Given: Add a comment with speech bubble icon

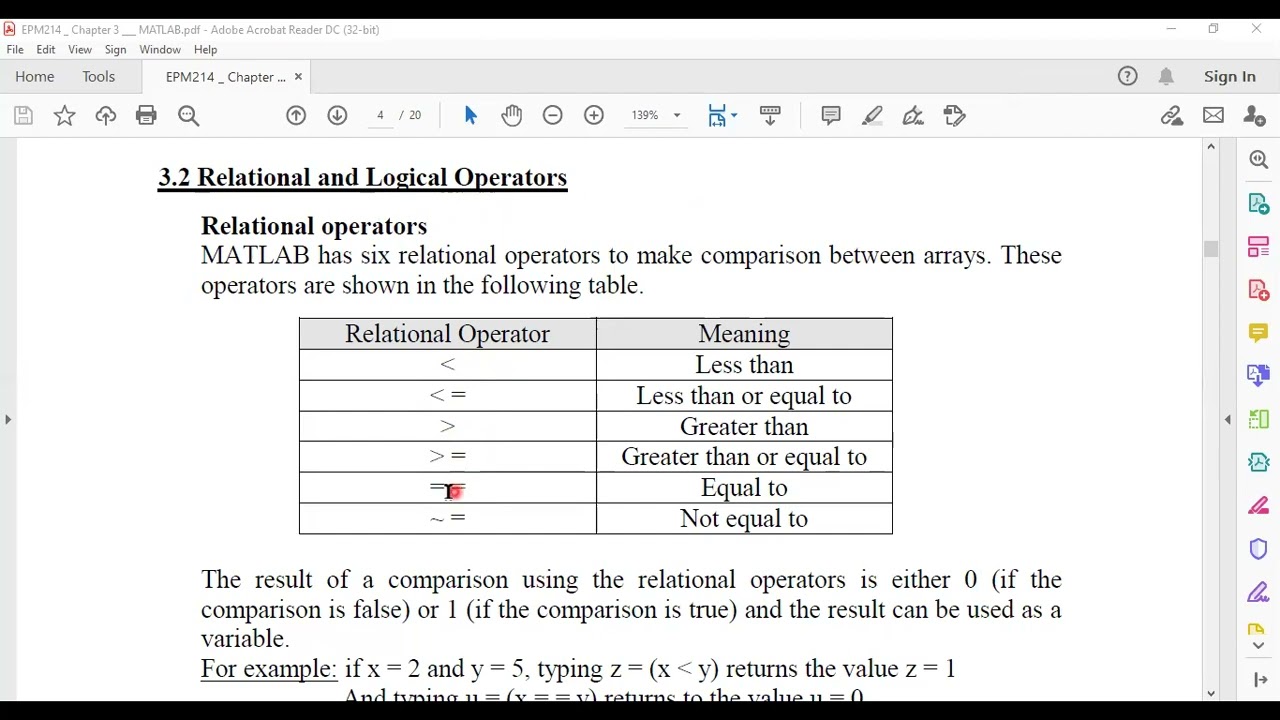Looking at the screenshot, I should pyautogui.click(x=831, y=116).
